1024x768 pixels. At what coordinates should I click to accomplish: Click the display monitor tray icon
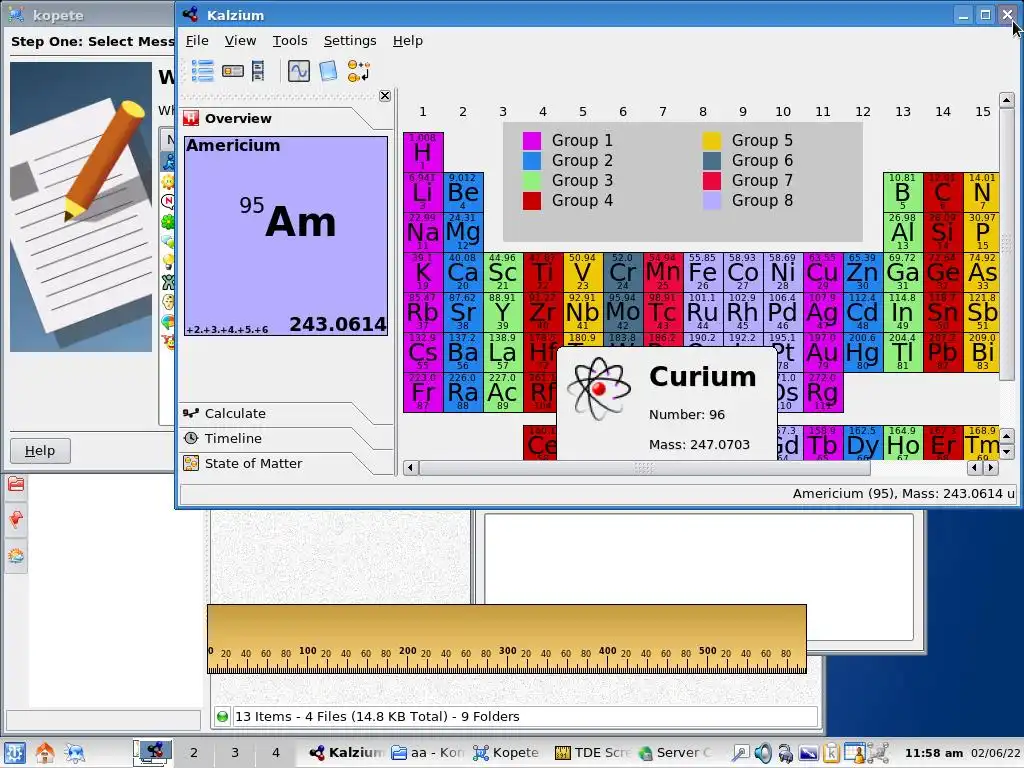tap(808, 753)
